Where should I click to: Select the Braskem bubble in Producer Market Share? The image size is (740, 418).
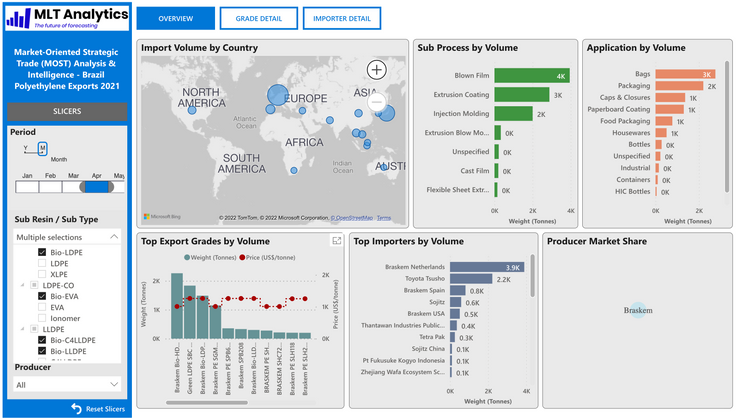(637, 311)
